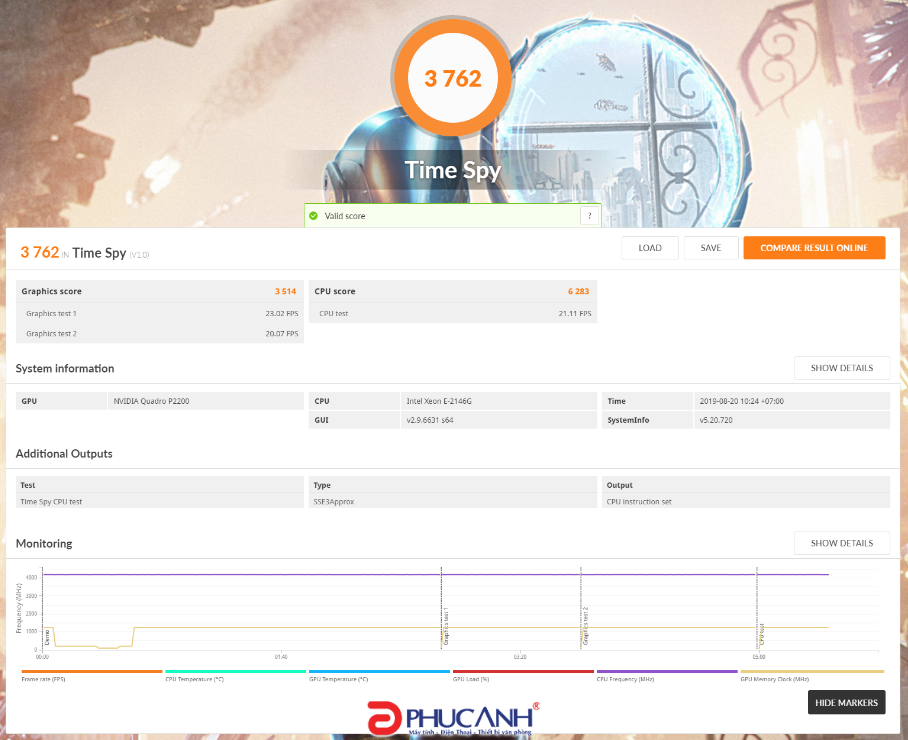Select the SystemInfo version 'v5.20.720'
Viewport: 908px width, 740px height.
click(716, 420)
